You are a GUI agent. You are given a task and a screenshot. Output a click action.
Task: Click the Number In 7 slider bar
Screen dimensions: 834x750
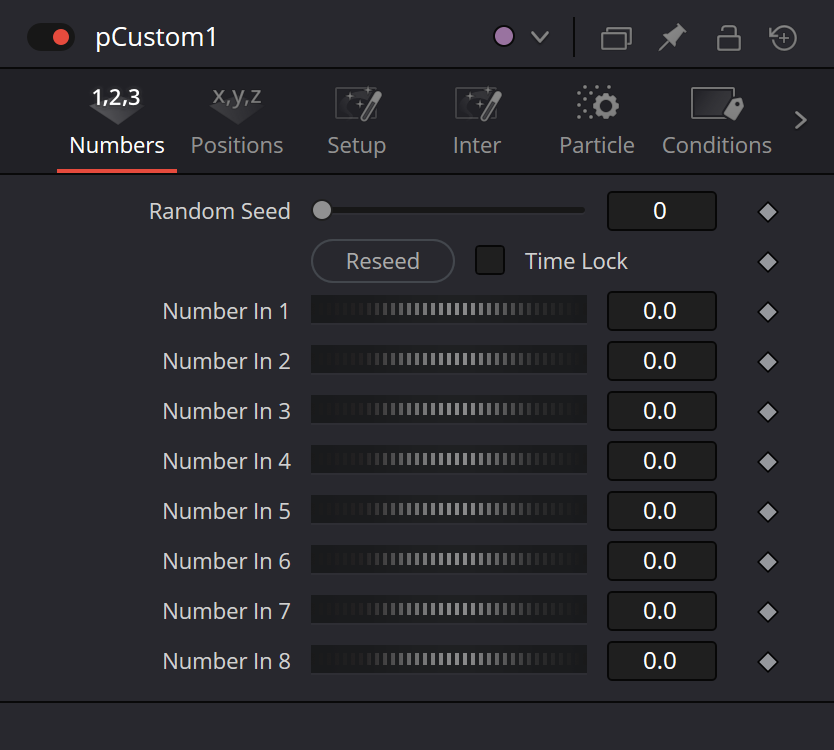449,610
